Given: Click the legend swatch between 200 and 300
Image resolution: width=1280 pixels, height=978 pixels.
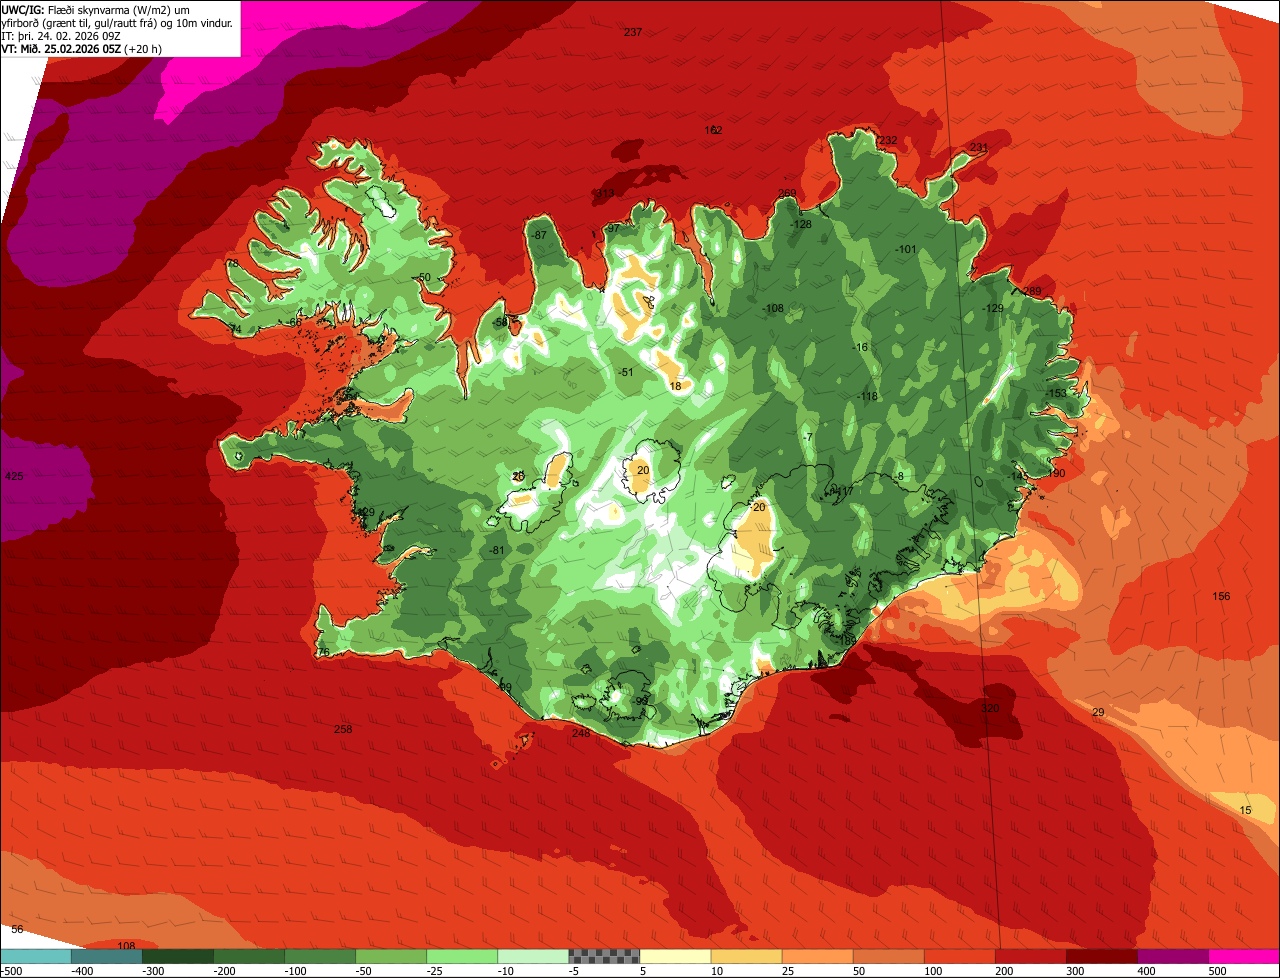Looking at the screenshot, I should [x=1030, y=956].
